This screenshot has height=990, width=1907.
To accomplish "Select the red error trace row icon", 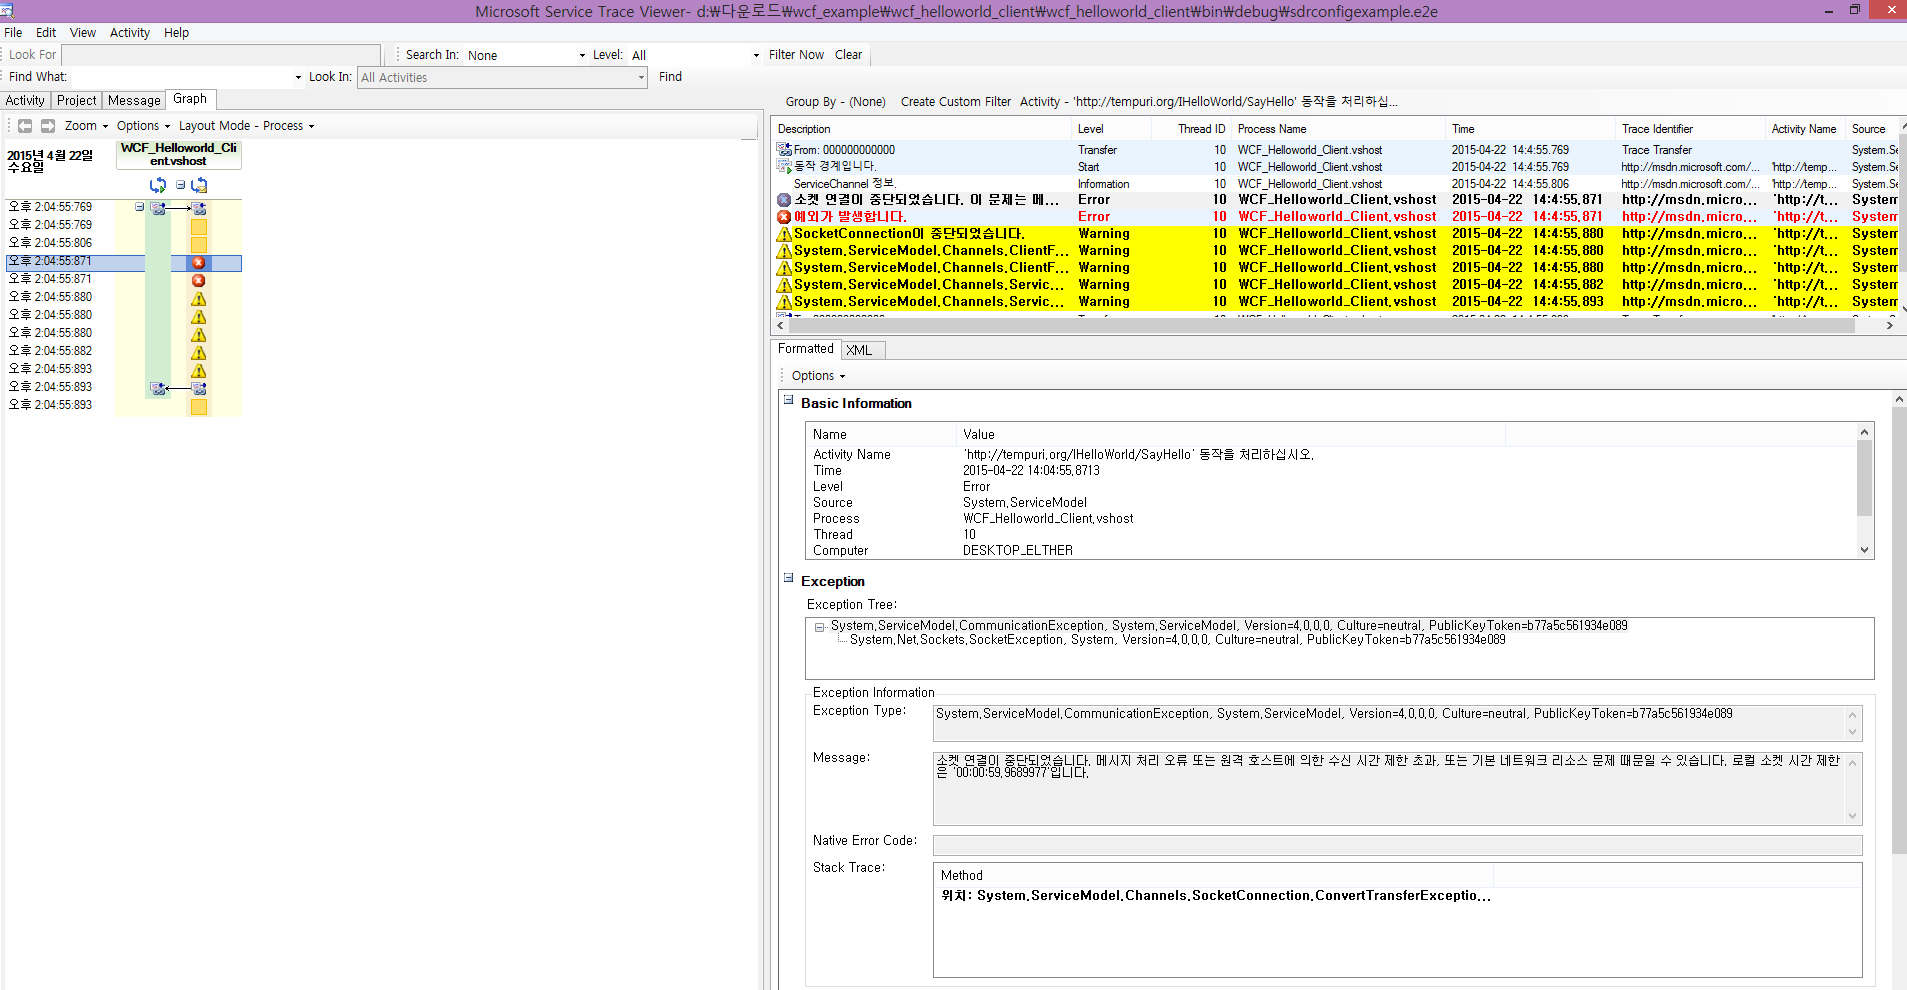I will (784, 217).
